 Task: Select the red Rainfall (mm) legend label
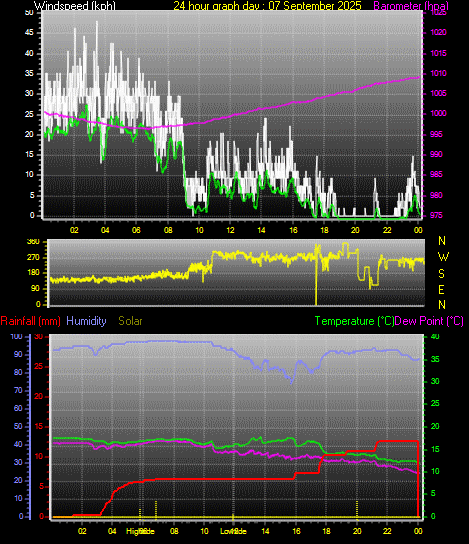[31, 321]
